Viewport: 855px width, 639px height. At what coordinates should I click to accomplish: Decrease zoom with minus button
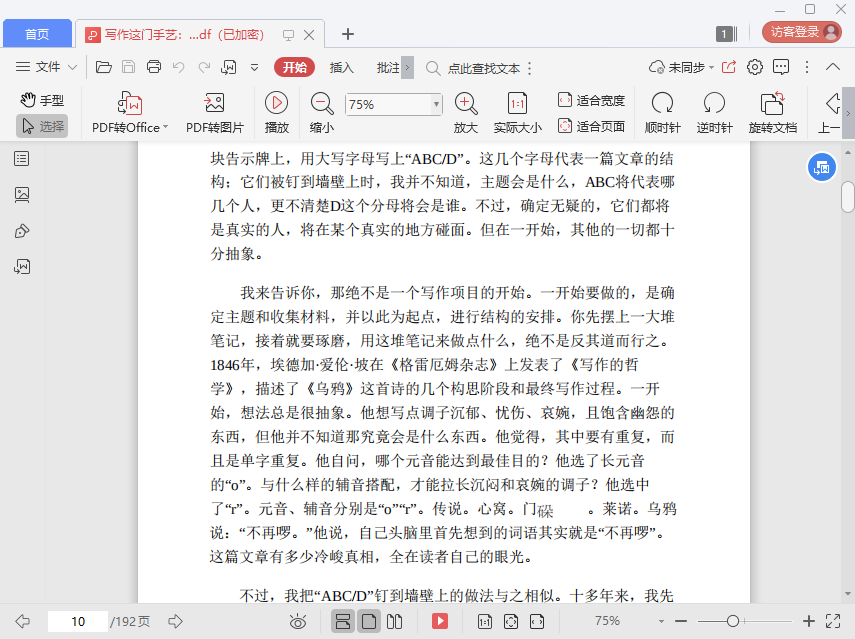click(681, 621)
